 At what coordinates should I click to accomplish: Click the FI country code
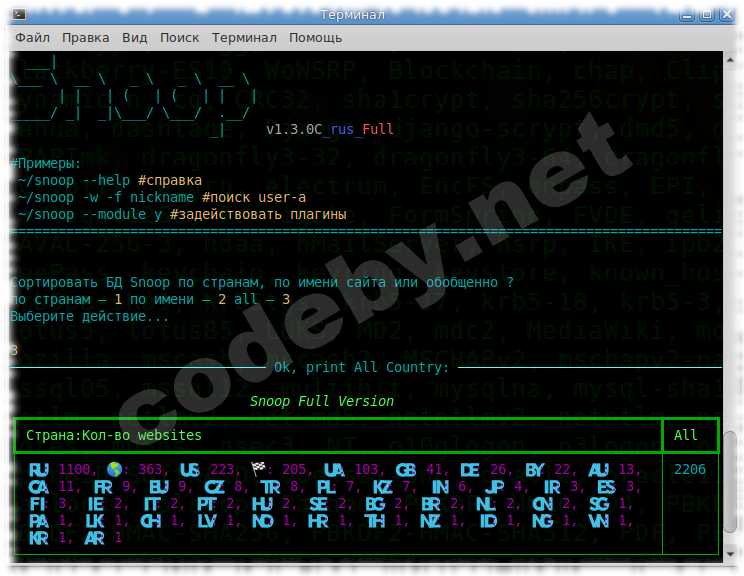pos(37,504)
